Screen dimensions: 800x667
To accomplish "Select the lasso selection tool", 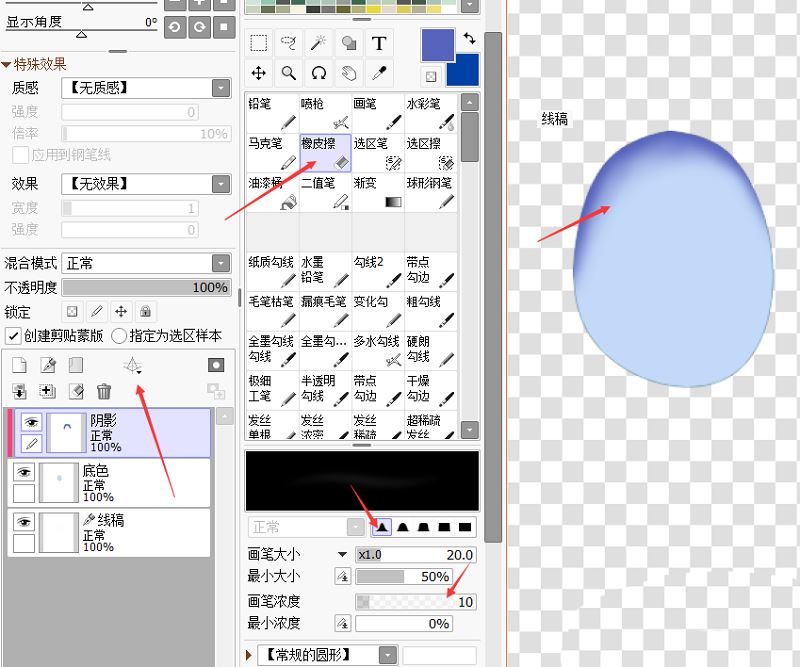I will click(288, 43).
